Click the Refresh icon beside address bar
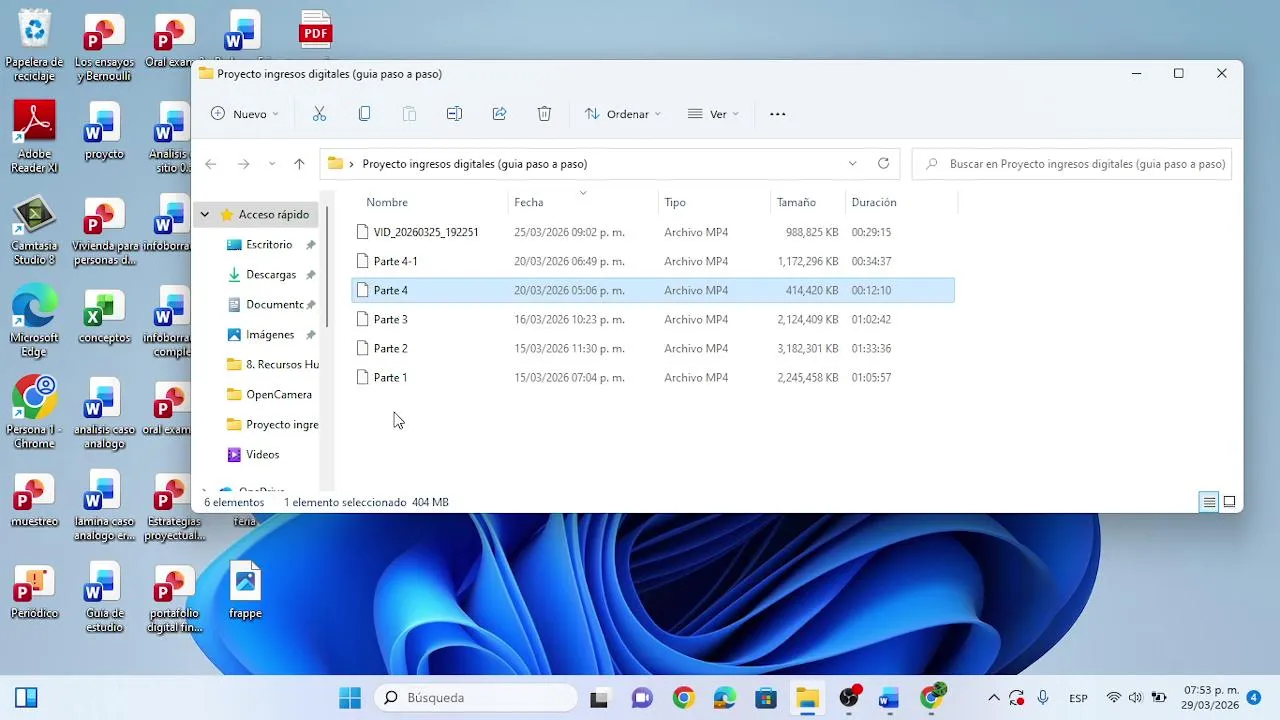Image resolution: width=1280 pixels, height=720 pixels. point(883,163)
